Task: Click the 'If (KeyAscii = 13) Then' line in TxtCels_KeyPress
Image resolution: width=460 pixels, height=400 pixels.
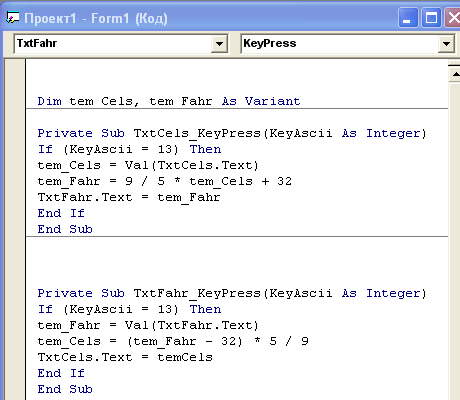Action: tap(129, 149)
